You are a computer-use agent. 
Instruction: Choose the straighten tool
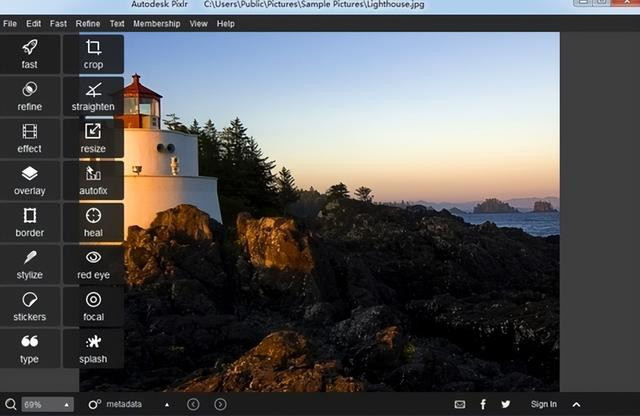[x=93, y=96]
